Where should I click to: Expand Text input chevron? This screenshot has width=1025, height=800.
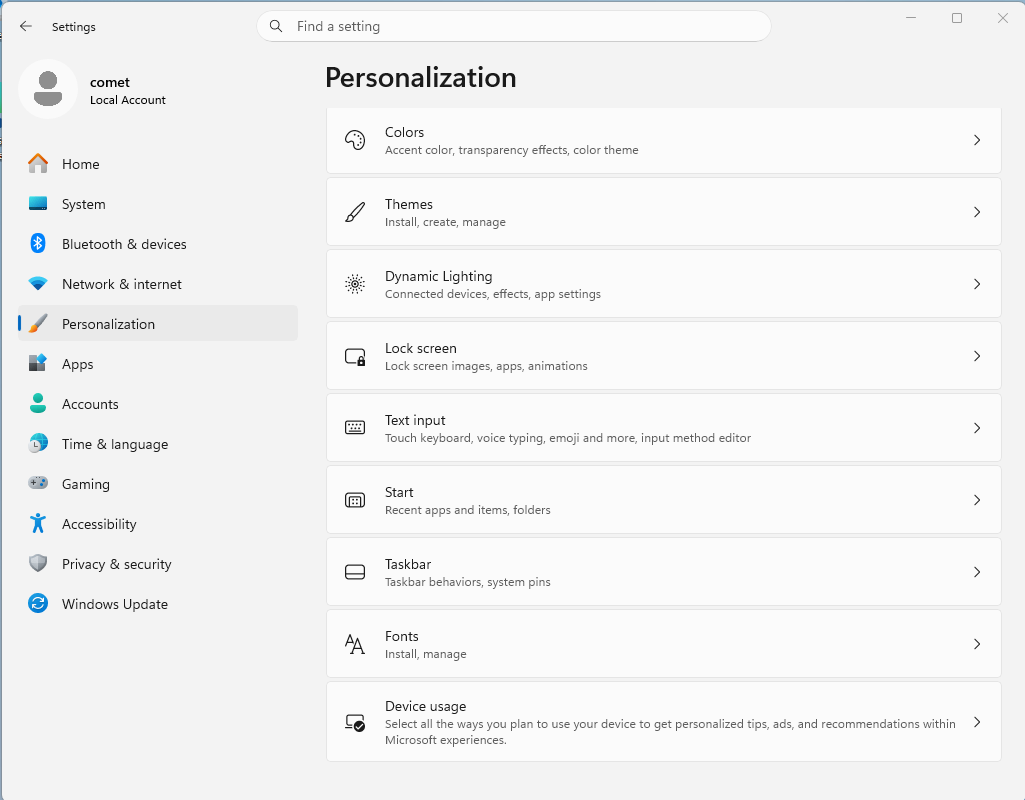pos(977,428)
